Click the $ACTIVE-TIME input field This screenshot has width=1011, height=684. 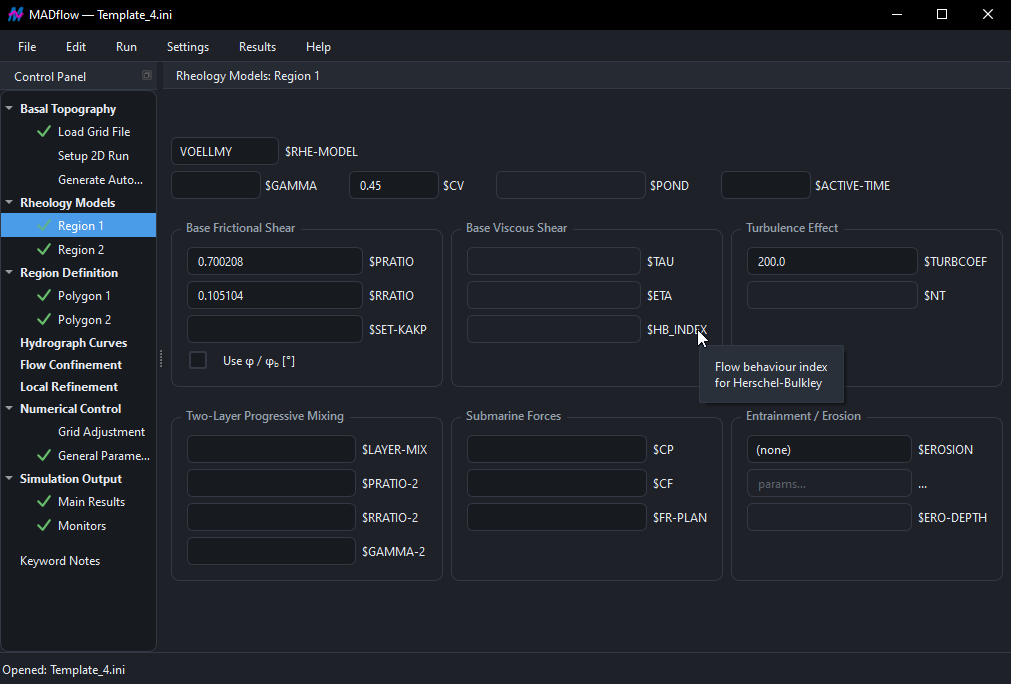766,185
